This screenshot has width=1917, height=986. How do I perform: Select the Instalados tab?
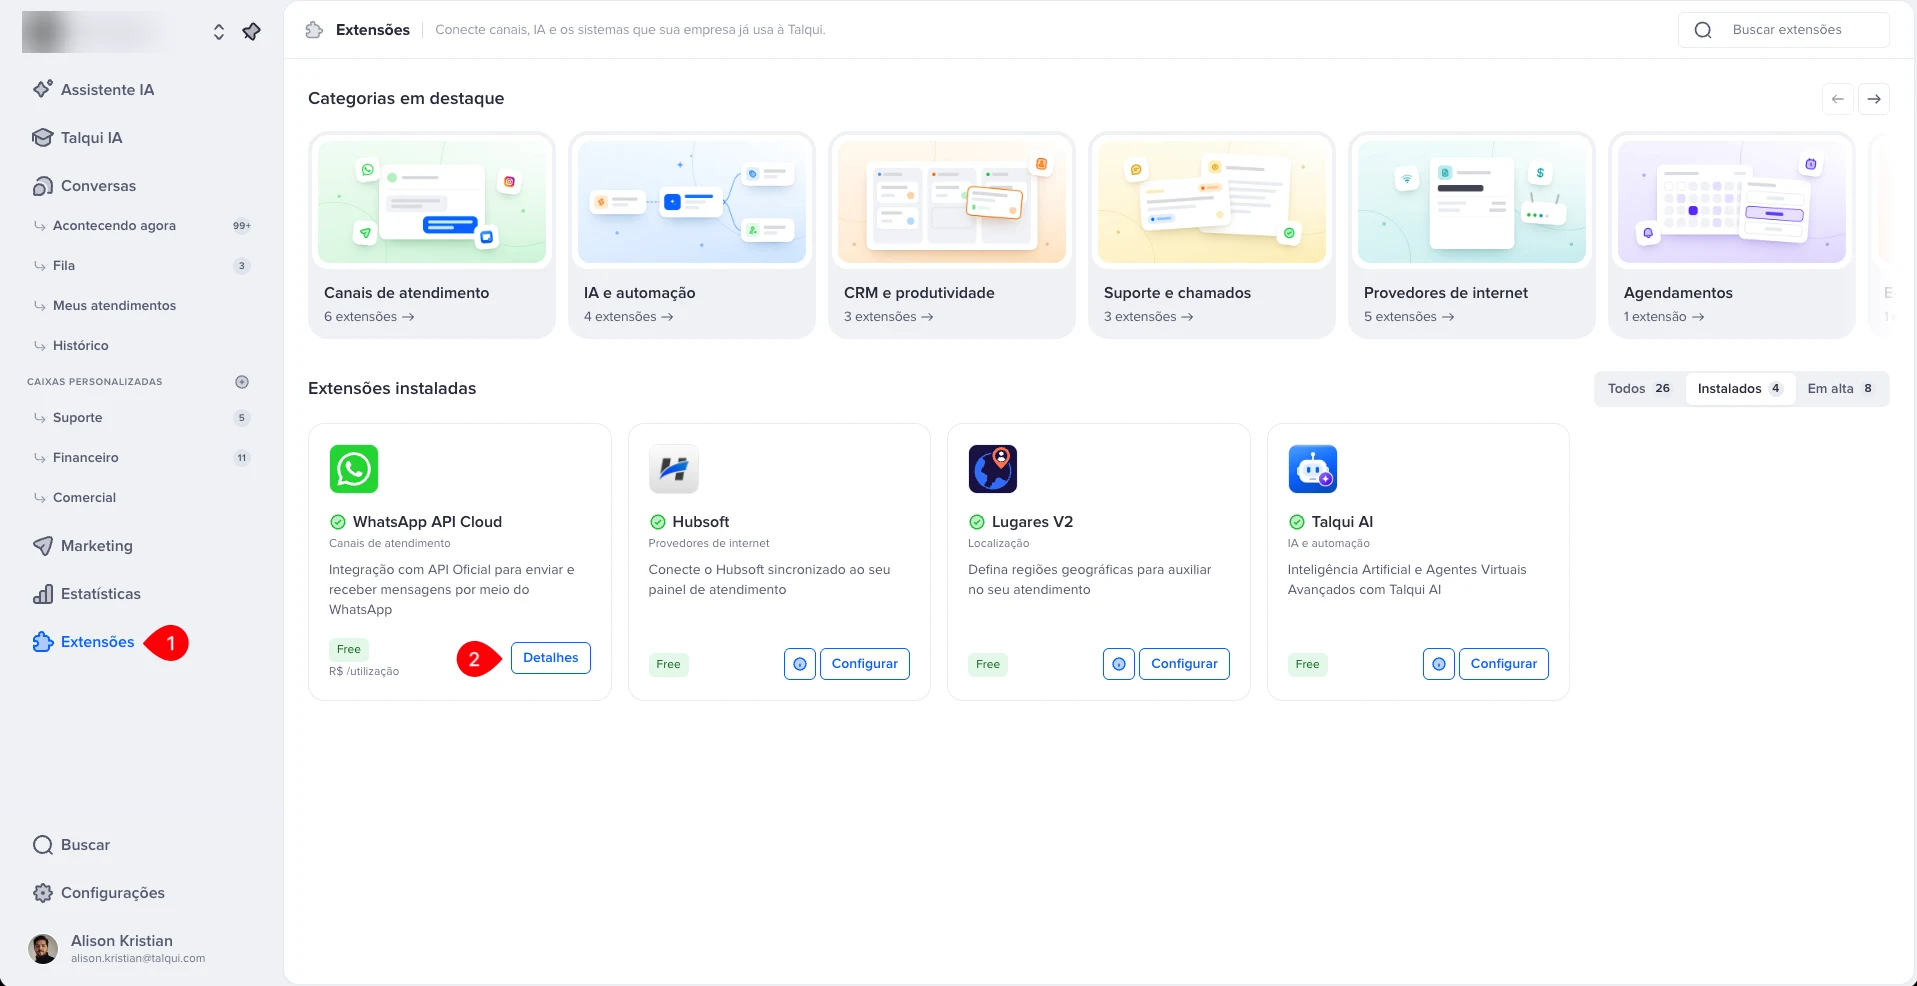point(1740,389)
